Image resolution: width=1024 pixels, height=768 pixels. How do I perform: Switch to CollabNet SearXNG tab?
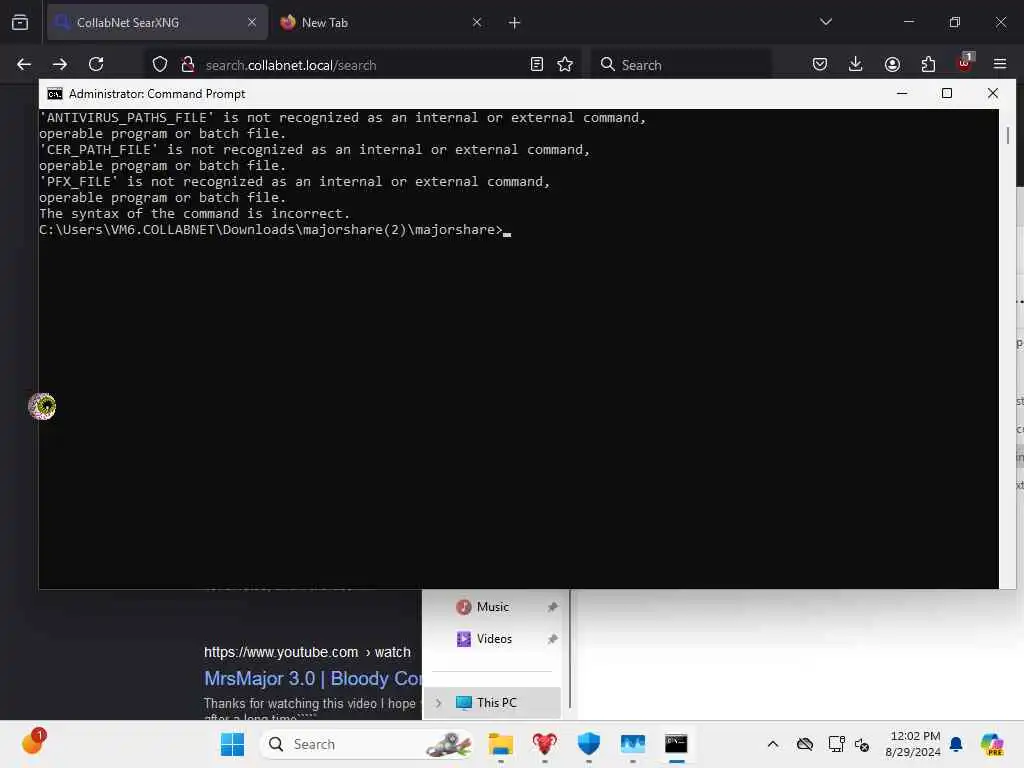point(157,22)
